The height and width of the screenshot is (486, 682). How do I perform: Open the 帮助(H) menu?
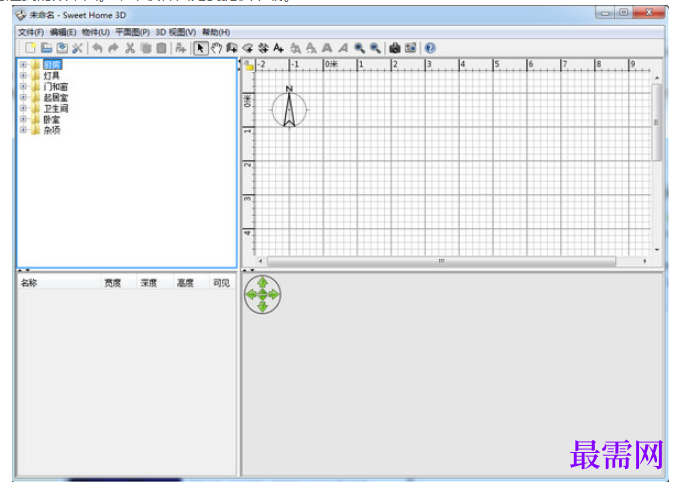click(x=216, y=32)
